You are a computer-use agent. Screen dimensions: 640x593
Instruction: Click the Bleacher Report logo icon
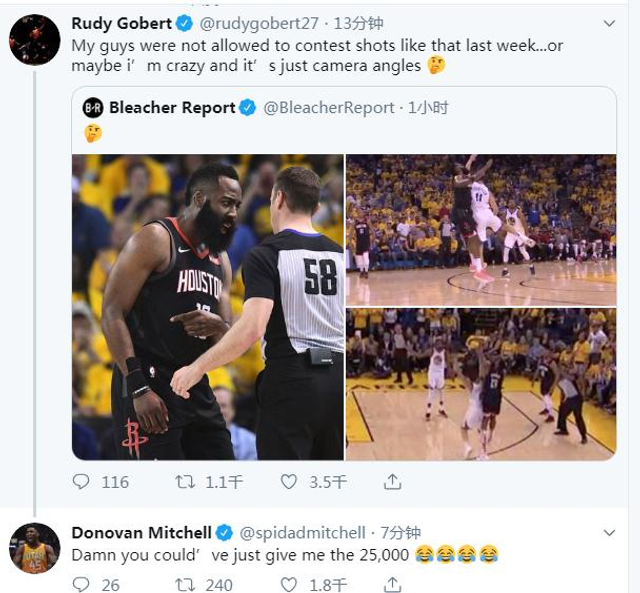[93, 108]
